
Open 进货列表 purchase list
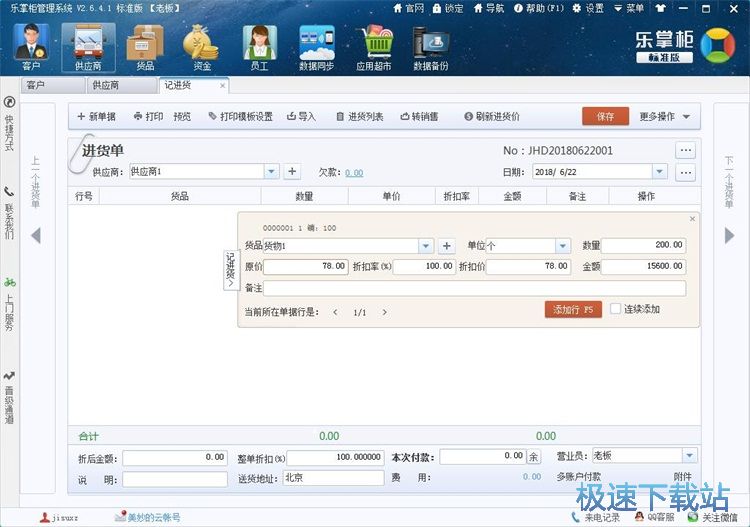click(360, 116)
